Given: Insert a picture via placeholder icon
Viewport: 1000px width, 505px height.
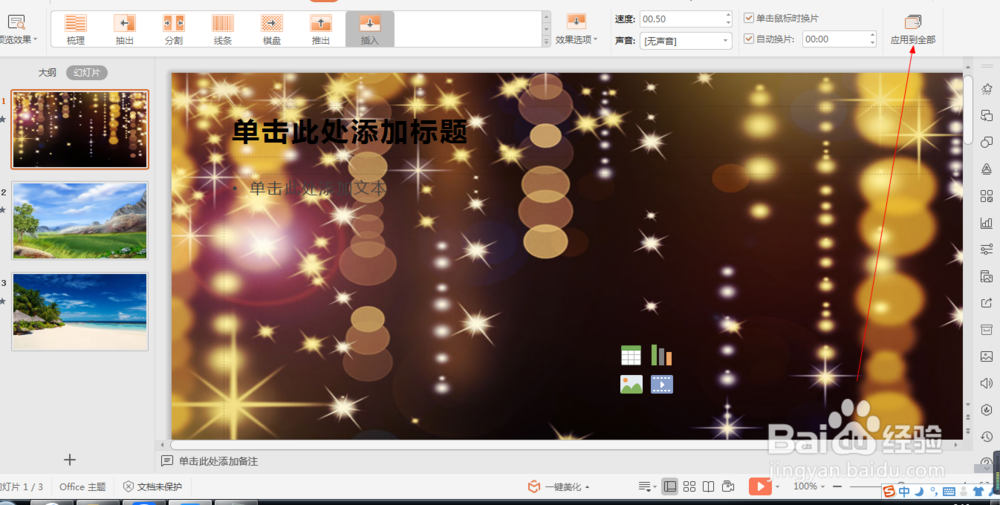Looking at the screenshot, I should click(x=631, y=384).
